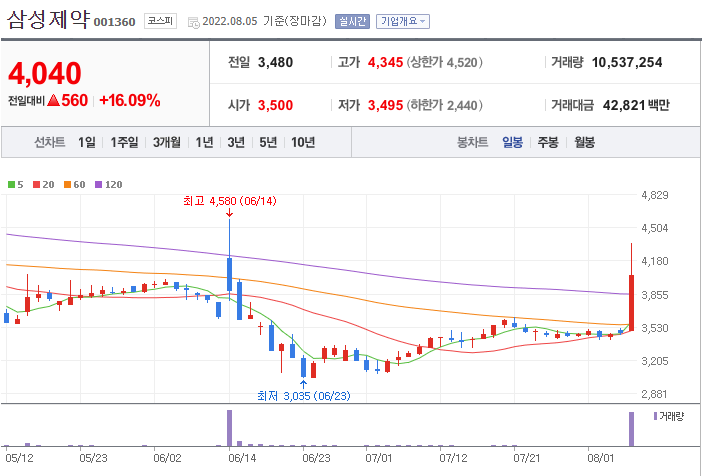Click the 06/14 volume bar

tap(230, 428)
